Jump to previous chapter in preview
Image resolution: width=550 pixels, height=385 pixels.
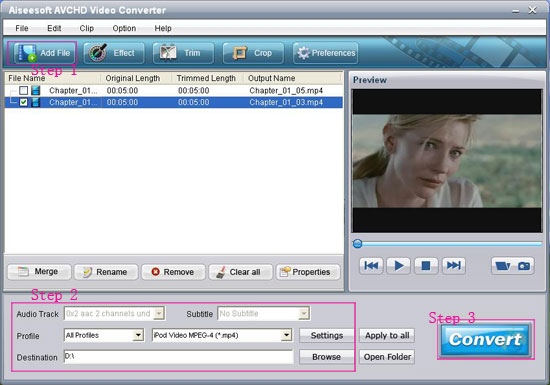pyautogui.click(x=371, y=266)
